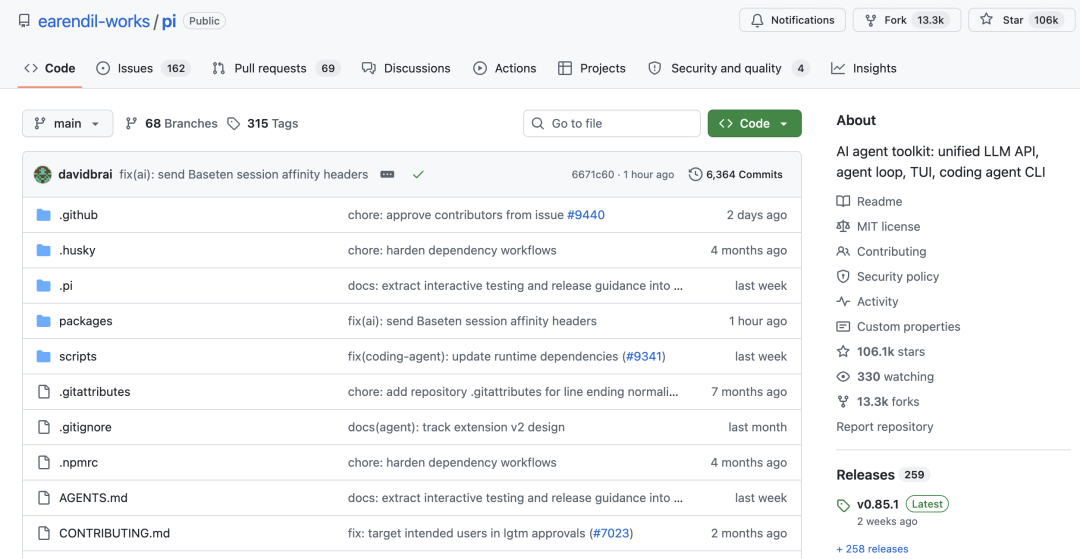The image size is (1080, 559).
Task: Open the .gitattributes file
Action: (x=94, y=392)
